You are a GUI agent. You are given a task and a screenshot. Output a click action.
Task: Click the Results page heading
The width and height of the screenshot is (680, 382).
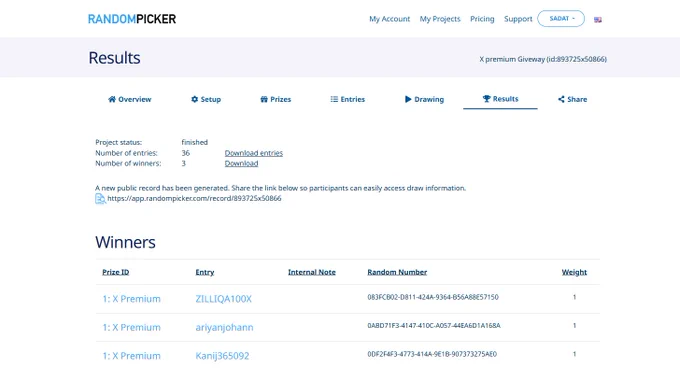pos(114,58)
